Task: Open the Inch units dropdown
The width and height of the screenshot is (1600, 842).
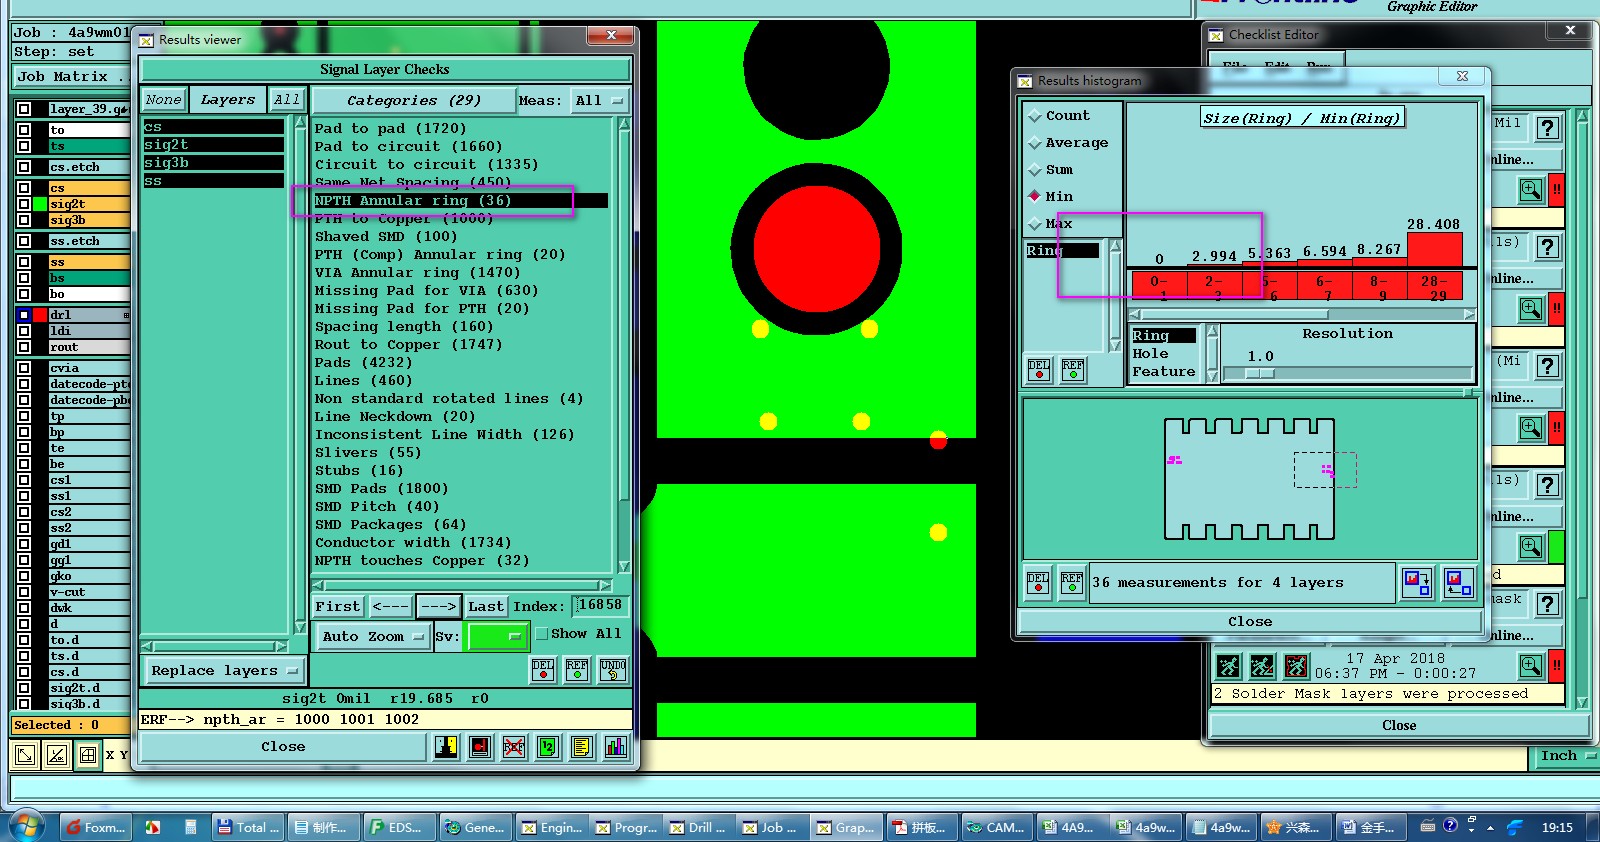Action: point(1566,756)
